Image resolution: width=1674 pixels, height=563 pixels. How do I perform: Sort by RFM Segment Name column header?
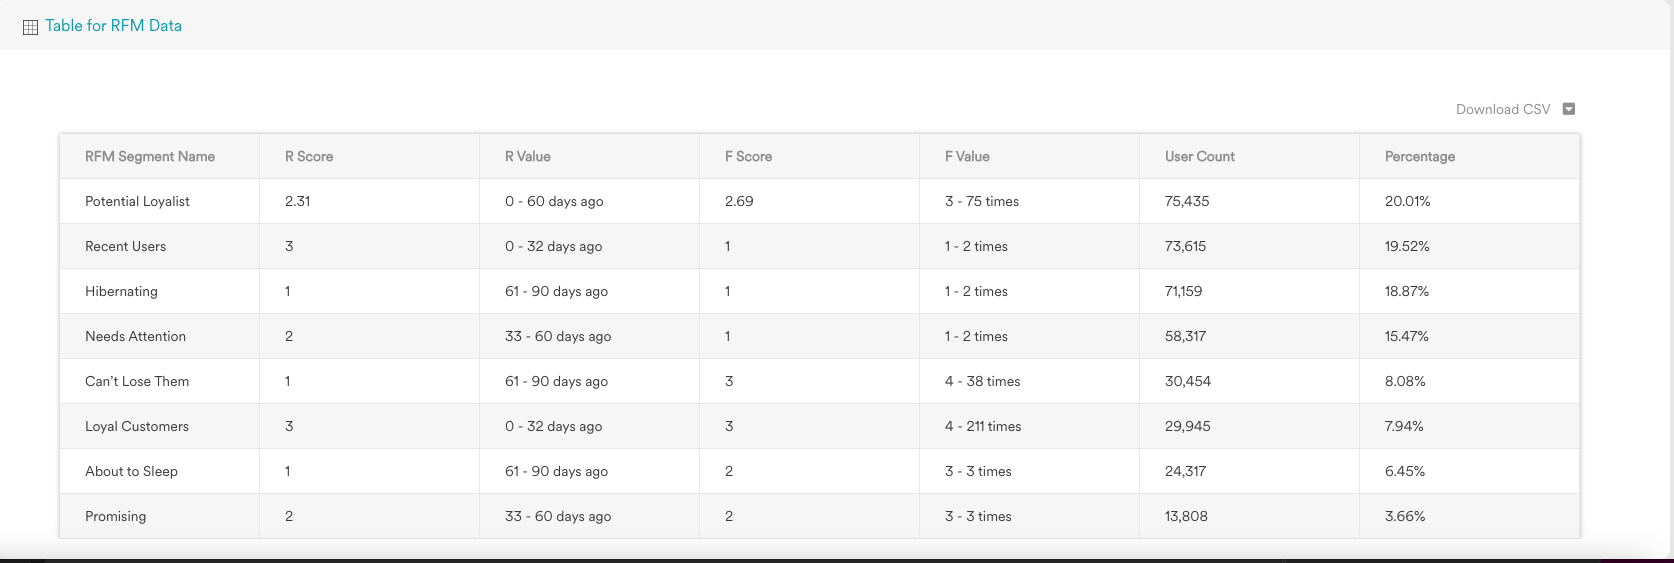click(150, 157)
